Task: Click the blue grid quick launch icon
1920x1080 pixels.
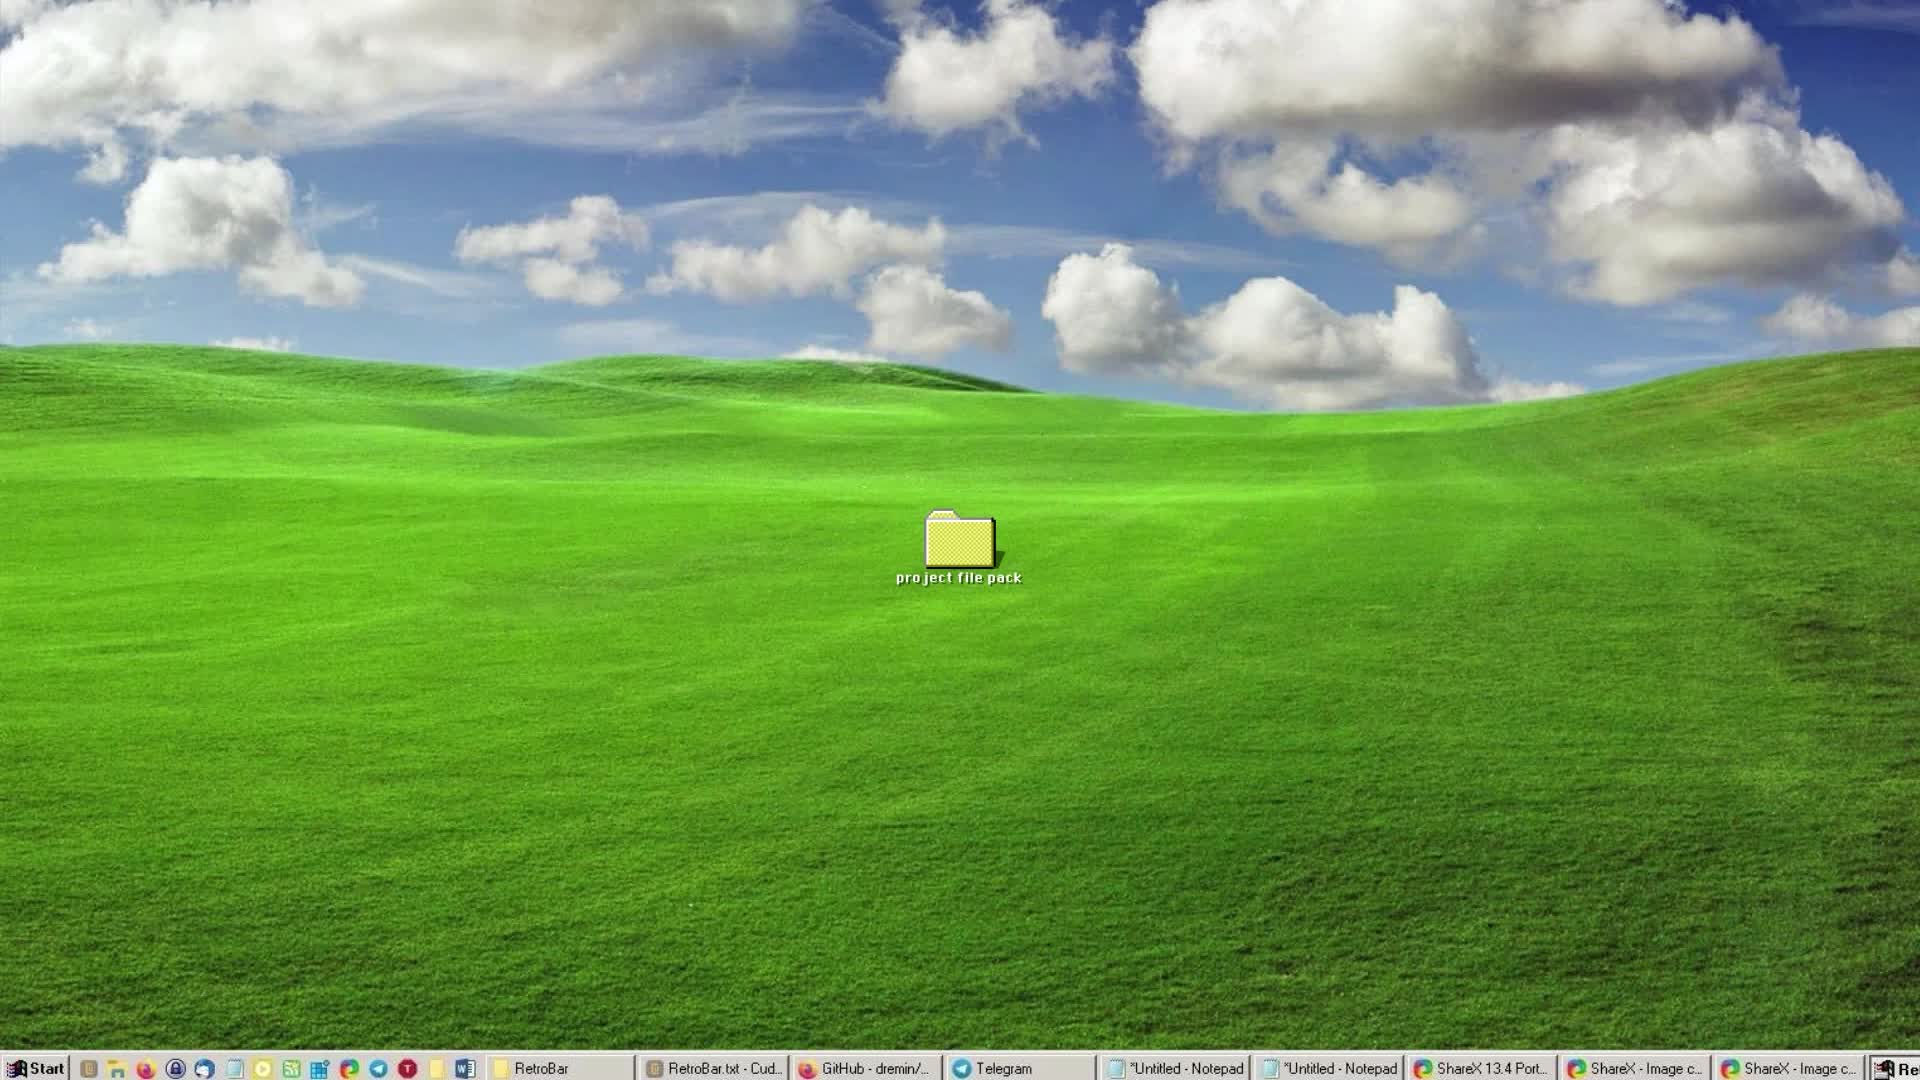Action: click(320, 1069)
